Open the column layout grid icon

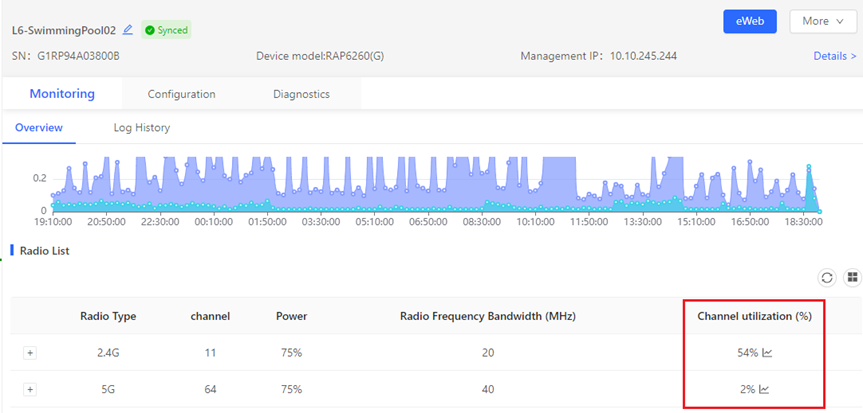coord(852,277)
